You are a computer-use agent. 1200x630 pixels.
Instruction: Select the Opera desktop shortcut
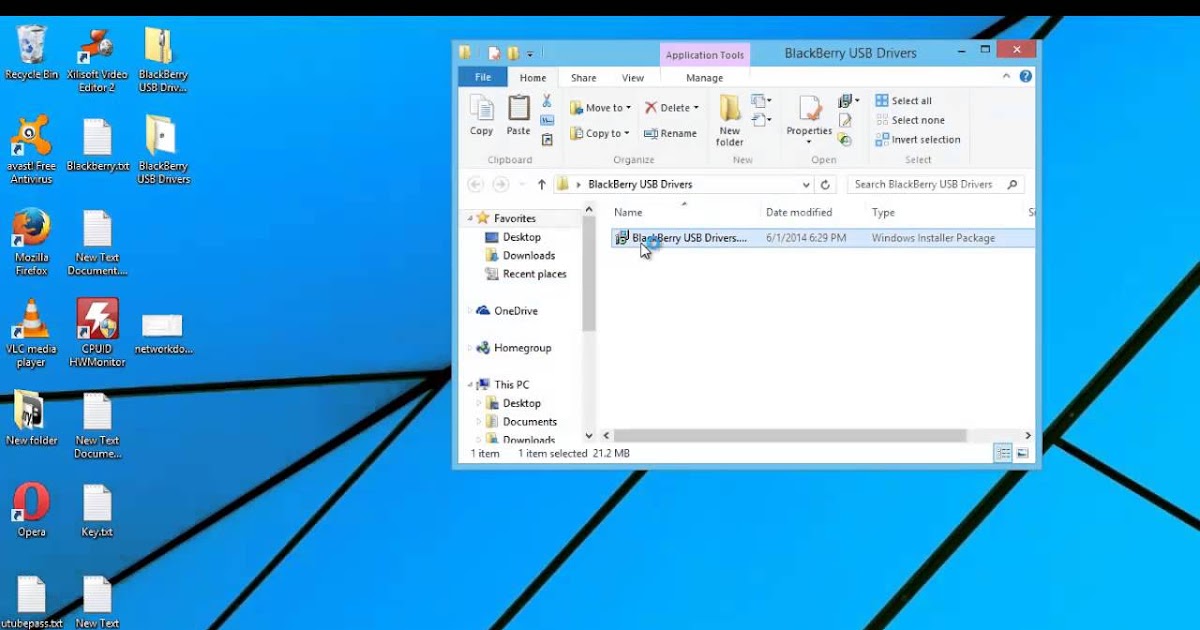click(31, 510)
